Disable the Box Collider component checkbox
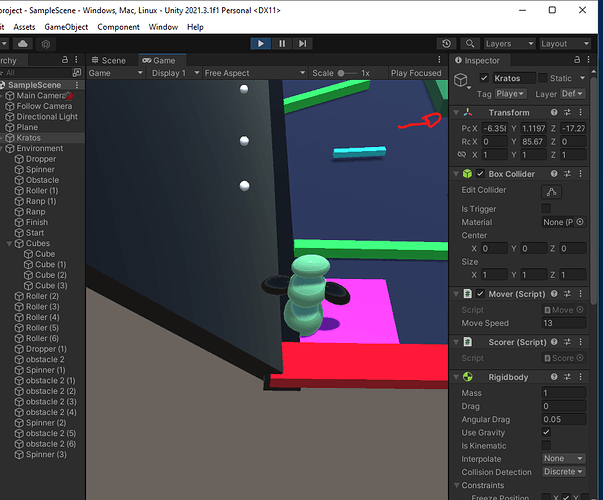Viewport: 603px width, 500px height. pos(480,174)
